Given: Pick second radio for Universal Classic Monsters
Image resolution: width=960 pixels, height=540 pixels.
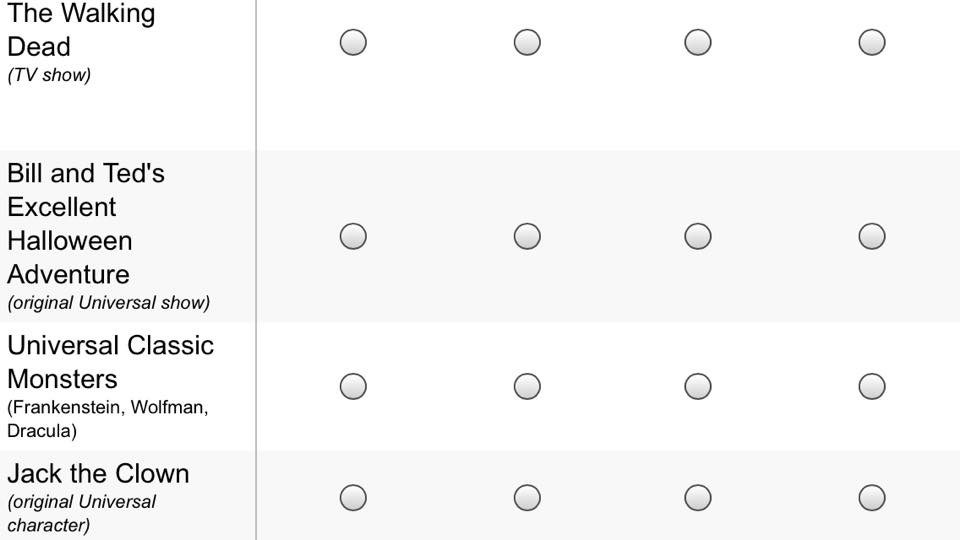Looking at the screenshot, I should tap(527, 386).
